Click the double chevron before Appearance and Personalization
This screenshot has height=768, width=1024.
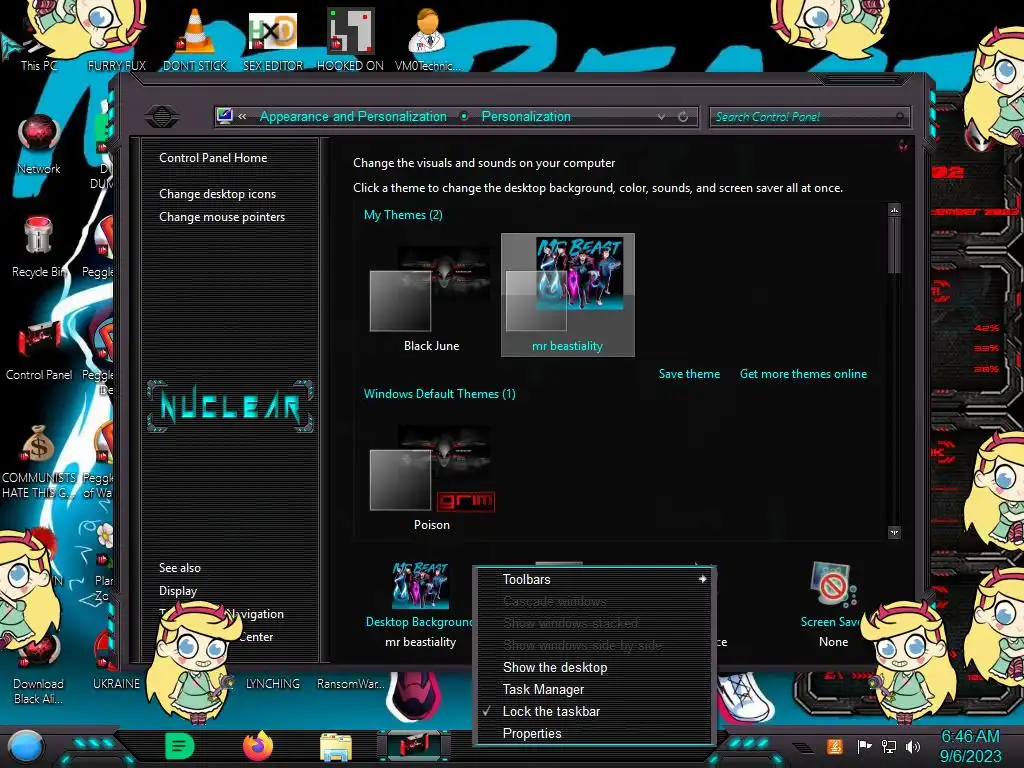click(242, 116)
